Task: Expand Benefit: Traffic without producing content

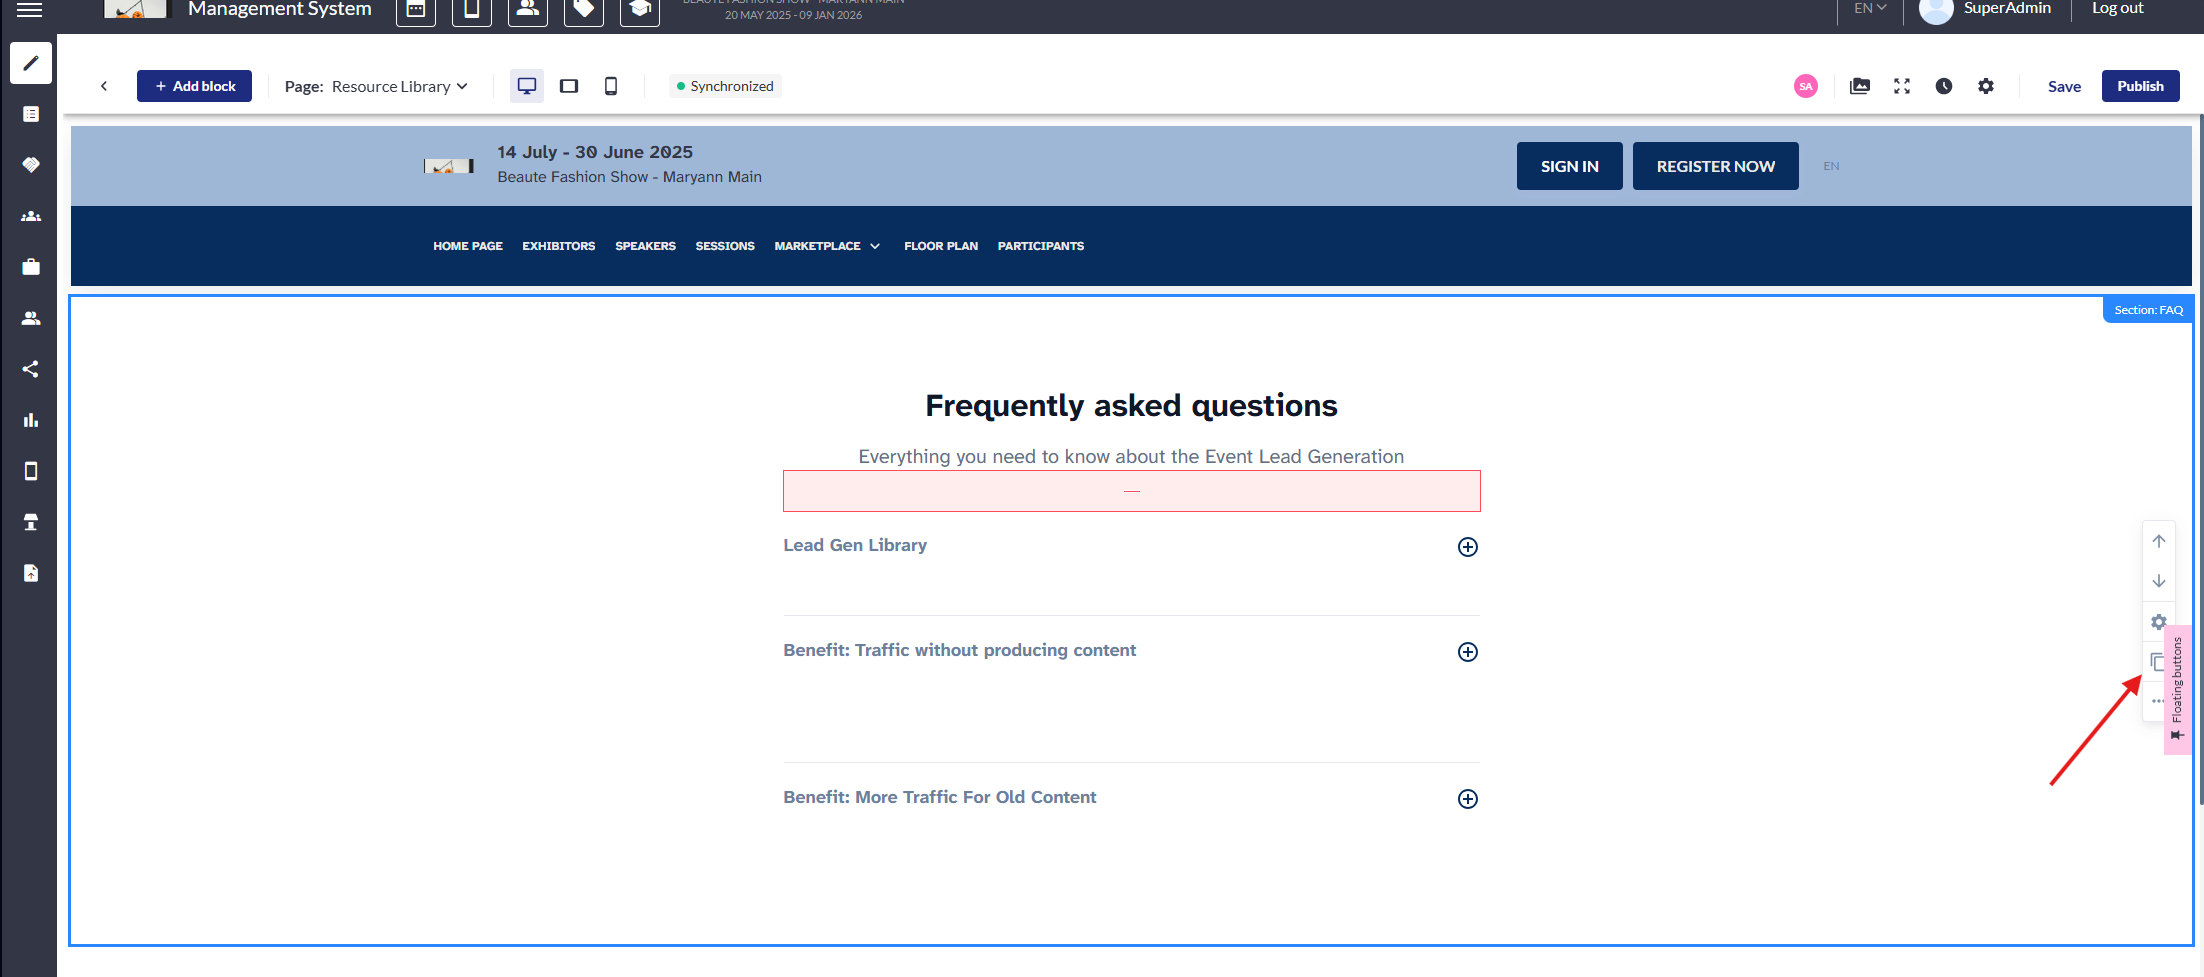Action: click(1468, 652)
